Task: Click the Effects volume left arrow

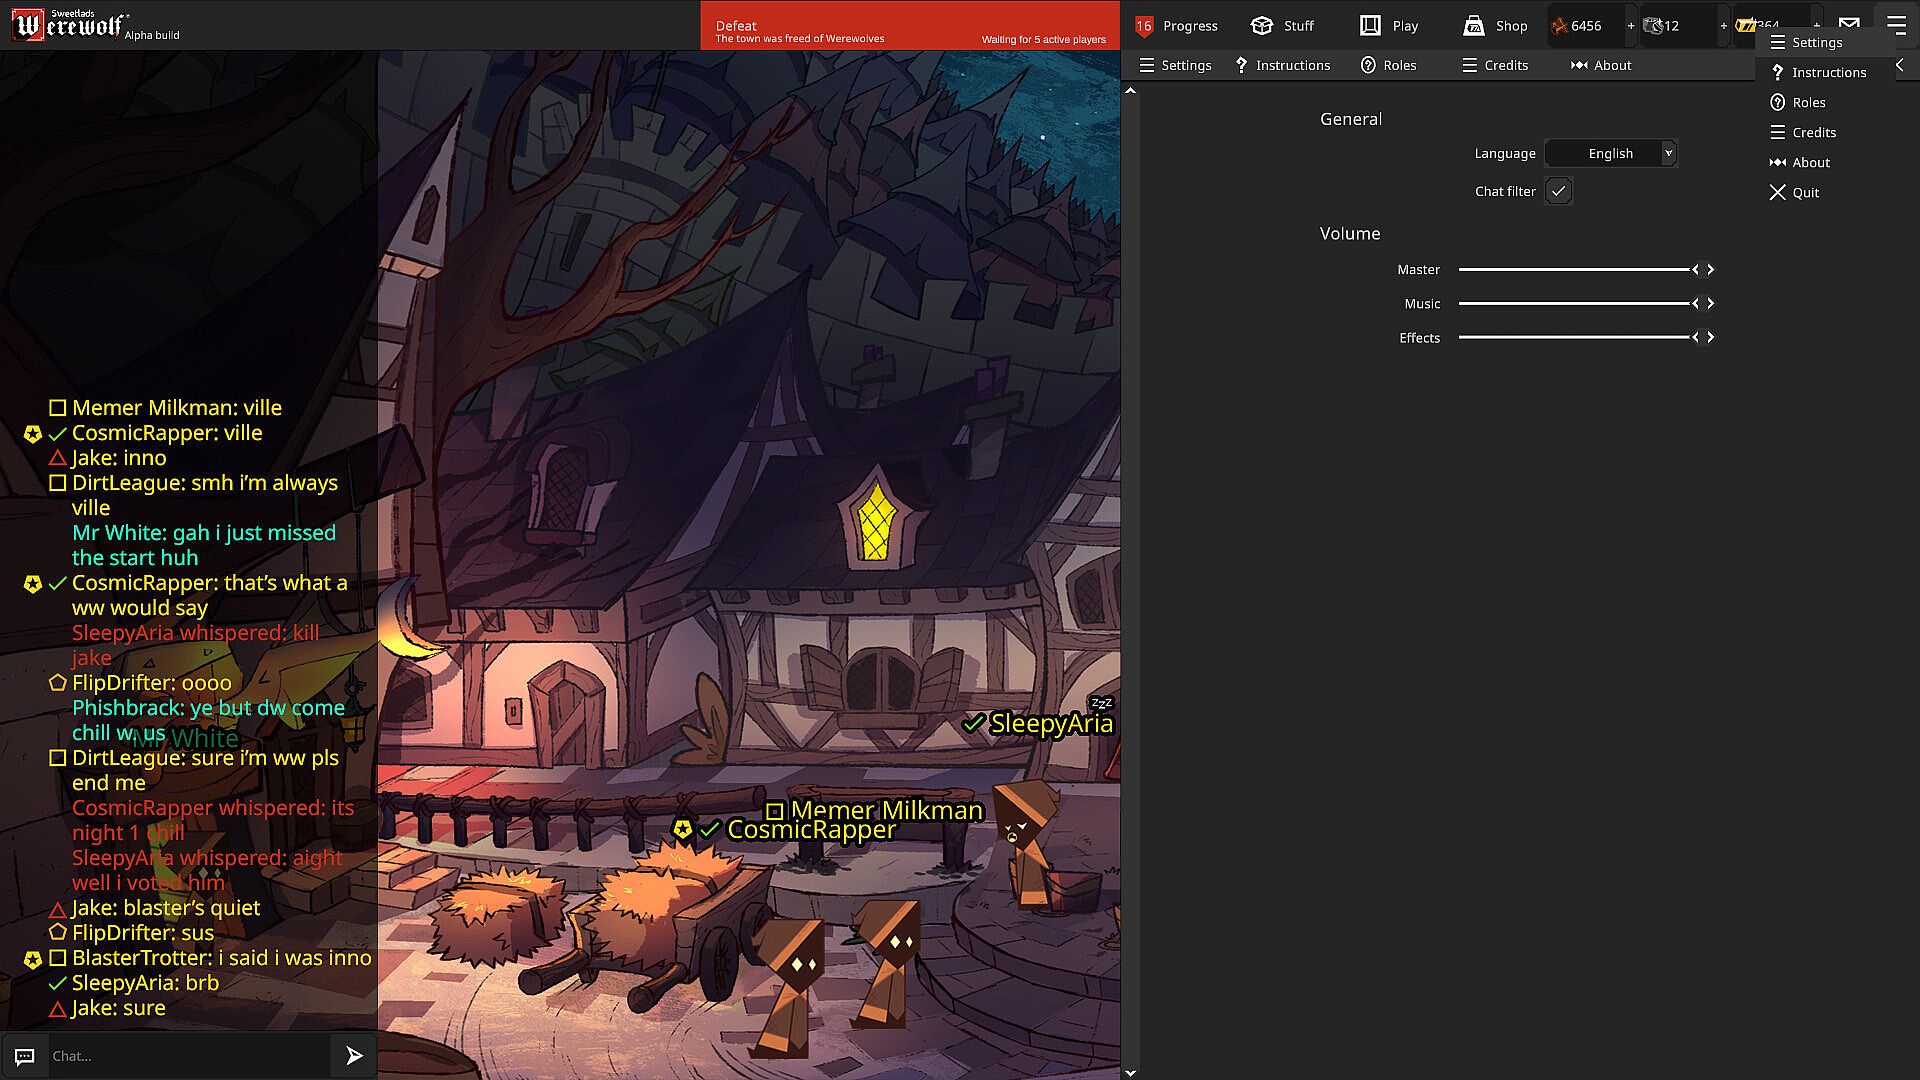Action: 1695,338
